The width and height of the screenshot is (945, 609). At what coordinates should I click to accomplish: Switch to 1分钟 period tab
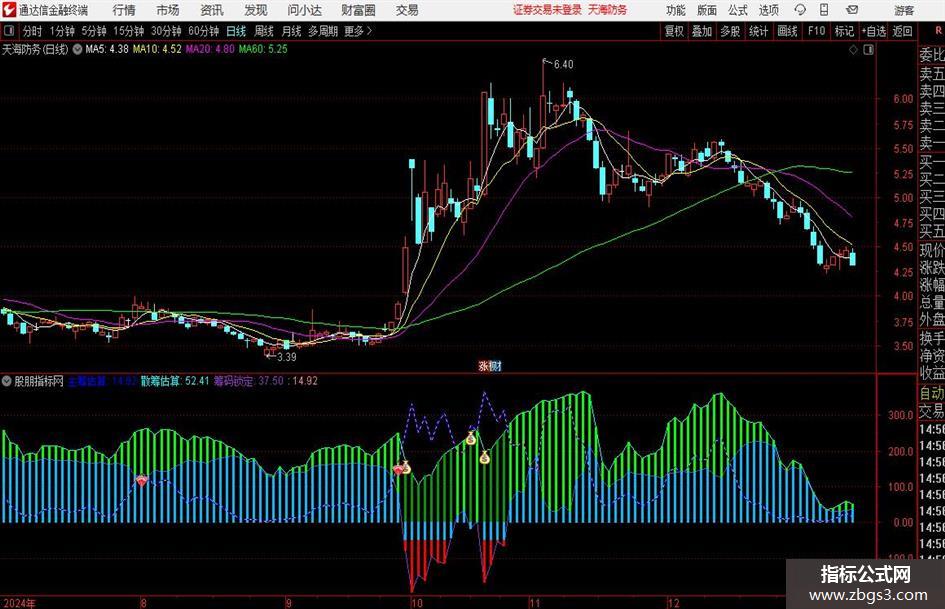click(x=62, y=31)
